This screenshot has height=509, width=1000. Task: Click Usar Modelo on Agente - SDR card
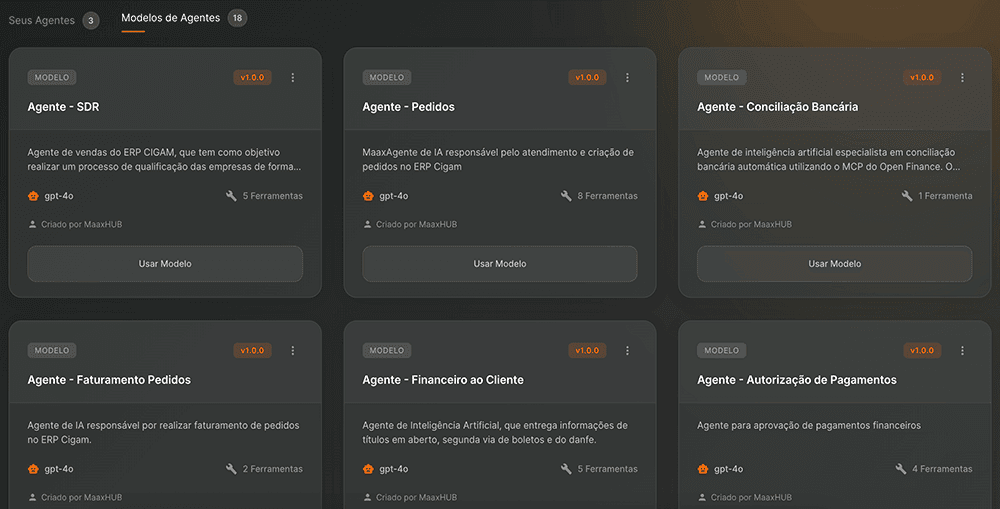pos(165,263)
